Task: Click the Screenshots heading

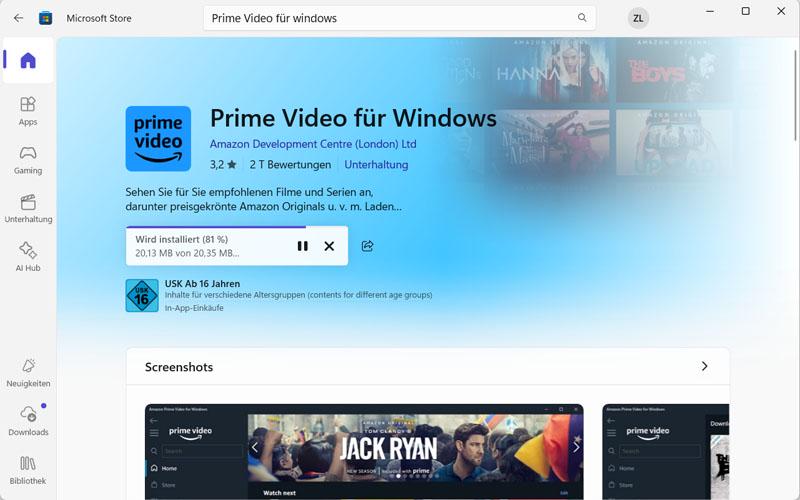Action: pos(179,367)
